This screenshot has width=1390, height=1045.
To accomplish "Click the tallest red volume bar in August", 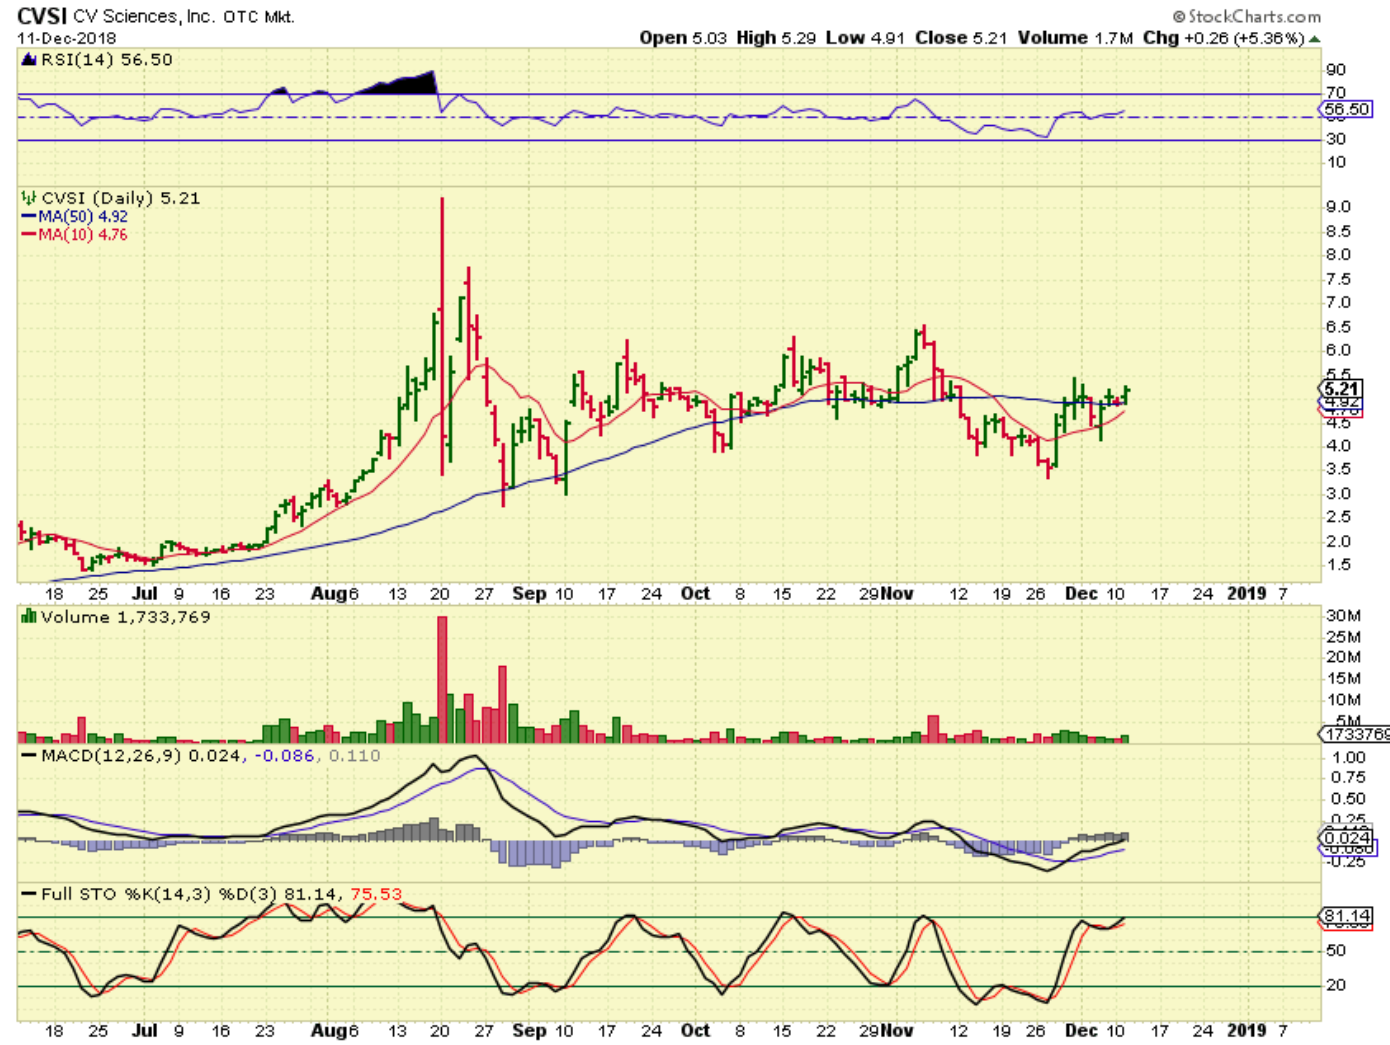I will click(x=442, y=679).
